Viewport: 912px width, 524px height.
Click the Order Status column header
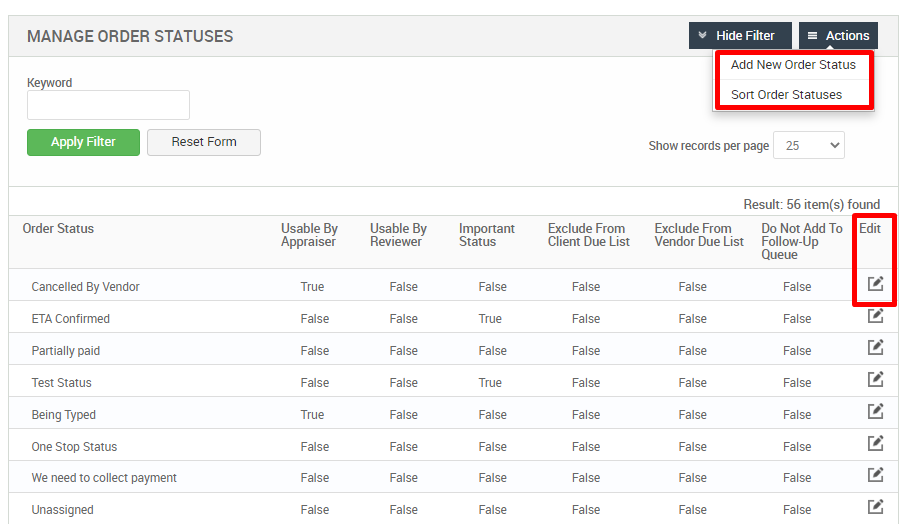58,229
